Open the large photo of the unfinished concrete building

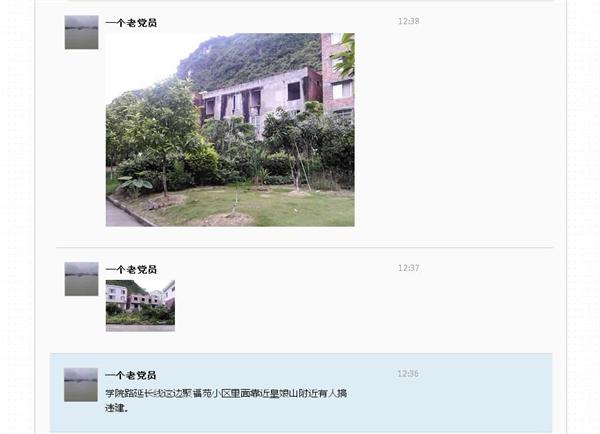[230, 130]
